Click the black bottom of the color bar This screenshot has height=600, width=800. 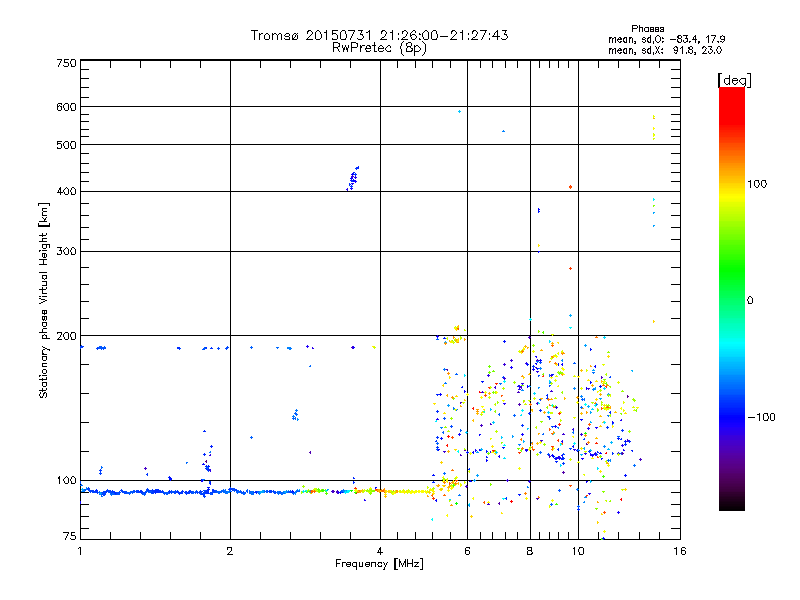pos(732,503)
